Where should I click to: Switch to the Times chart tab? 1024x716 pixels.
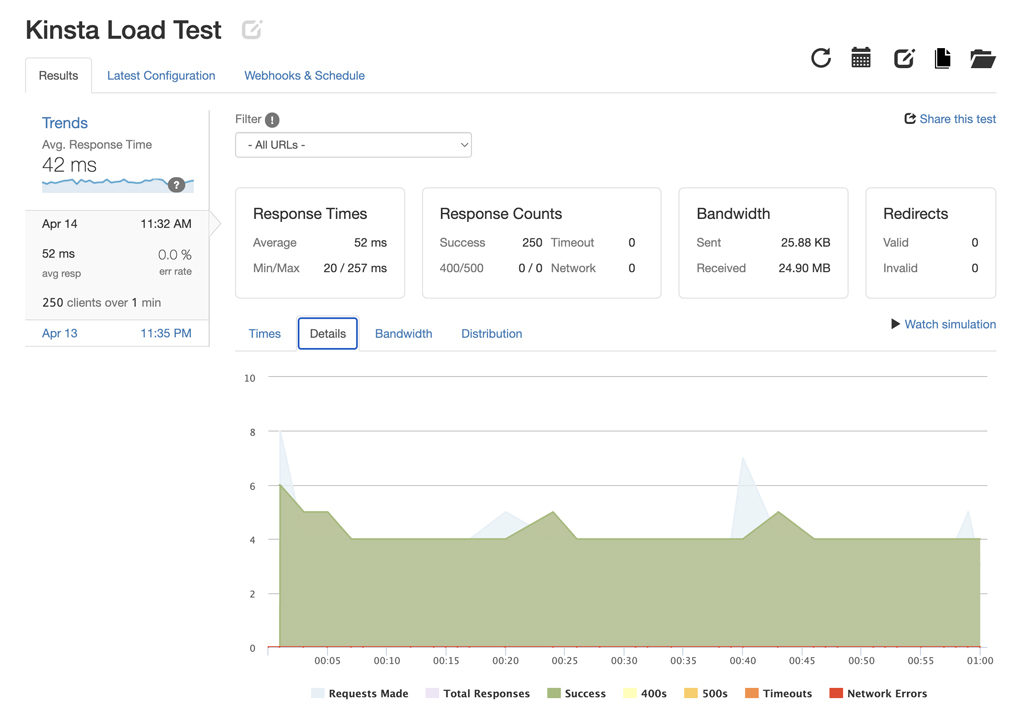pos(264,333)
